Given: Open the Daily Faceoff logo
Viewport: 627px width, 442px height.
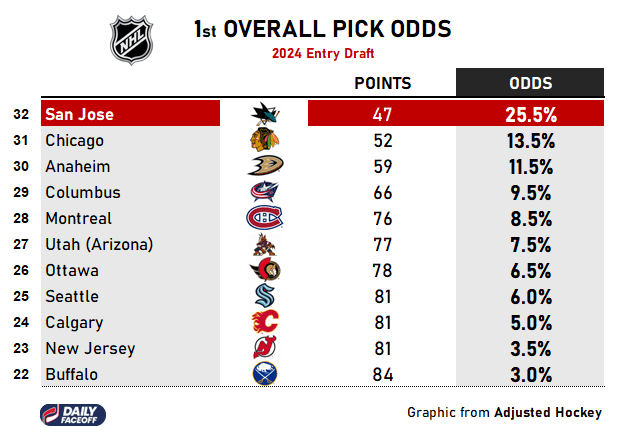Looking at the screenshot, I should click(72, 412).
